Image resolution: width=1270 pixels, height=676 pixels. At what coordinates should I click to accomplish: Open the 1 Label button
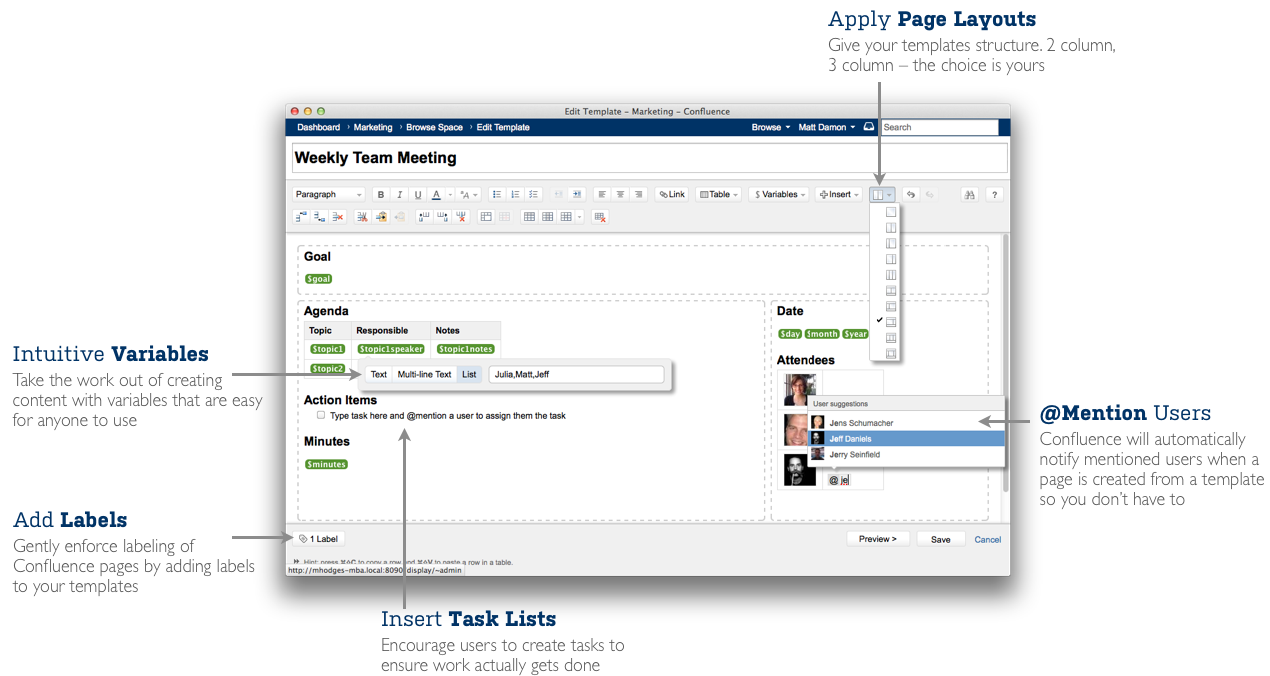click(318, 539)
